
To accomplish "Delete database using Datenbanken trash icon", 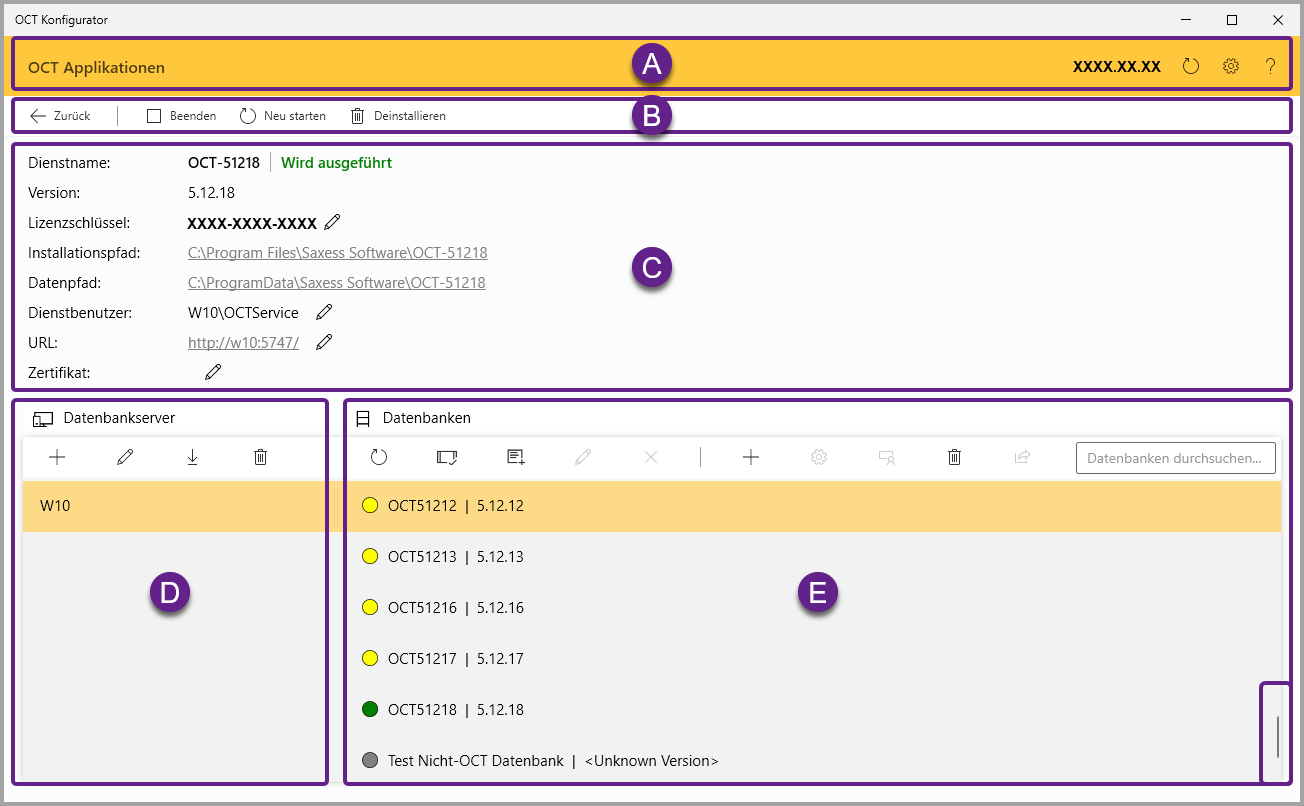I will pyautogui.click(x=954, y=457).
